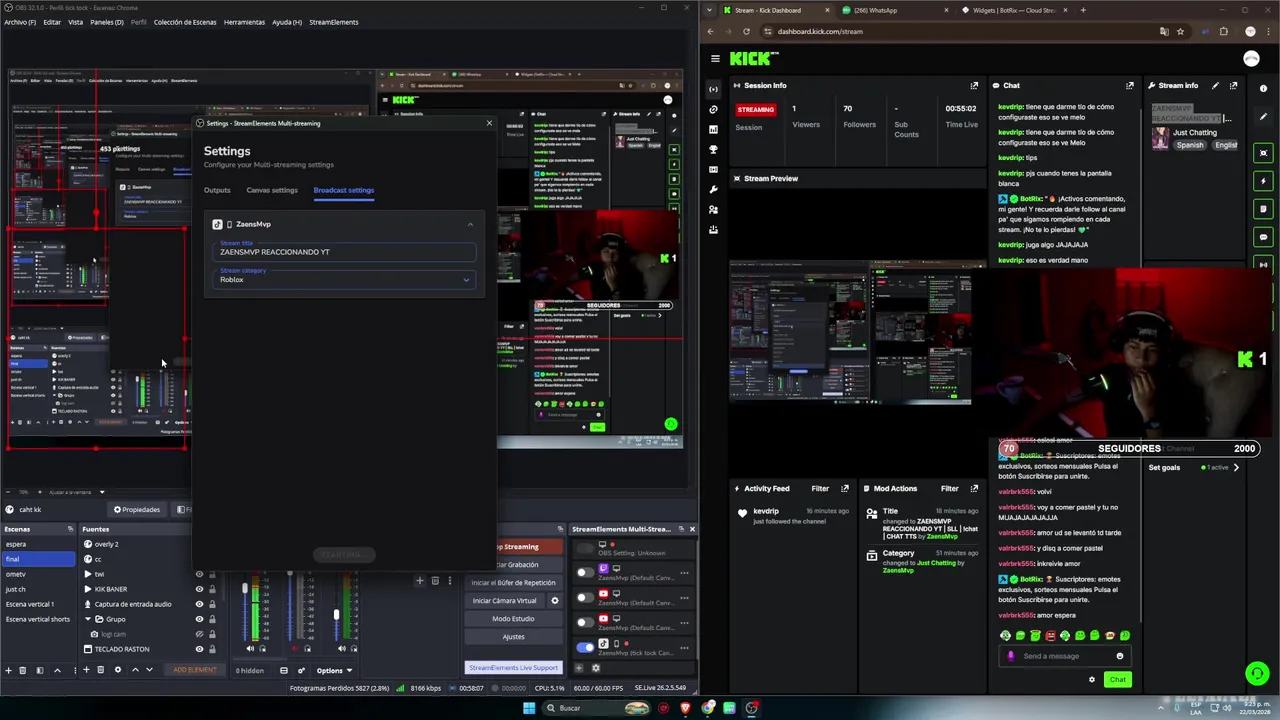Click Iniciar Cámara Virtual button
This screenshot has height=720, width=1280.
tap(504, 601)
